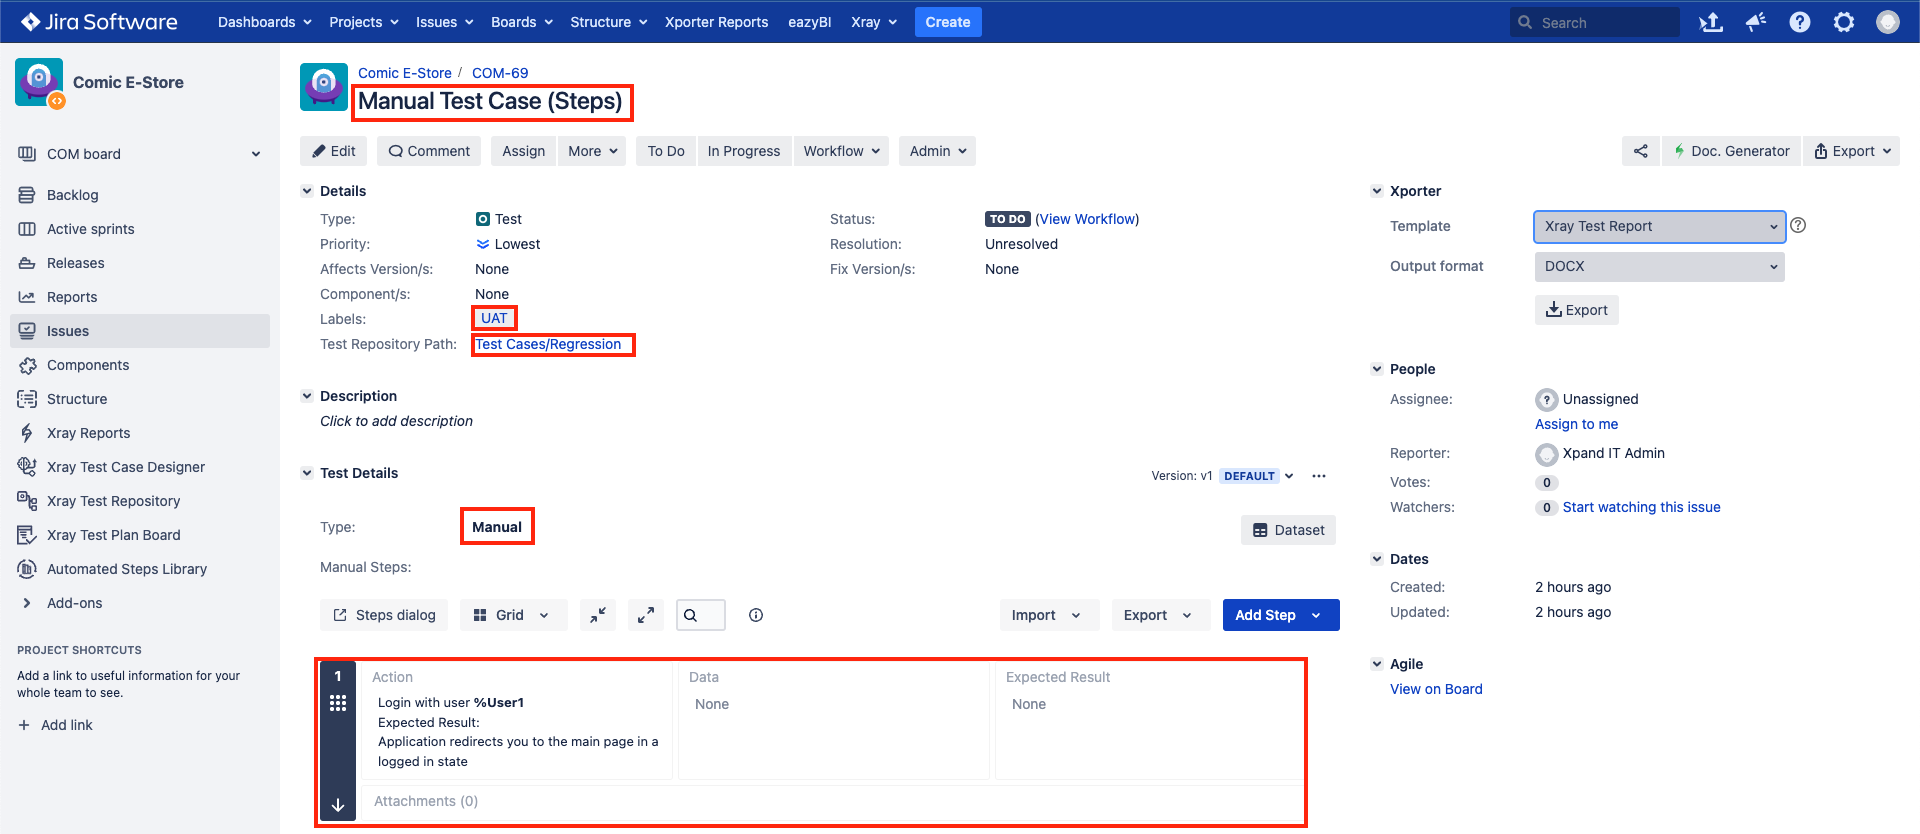Expand the COM board dropdown
The width and height of the screenshot is (1920, 834).
pos(256,154)
